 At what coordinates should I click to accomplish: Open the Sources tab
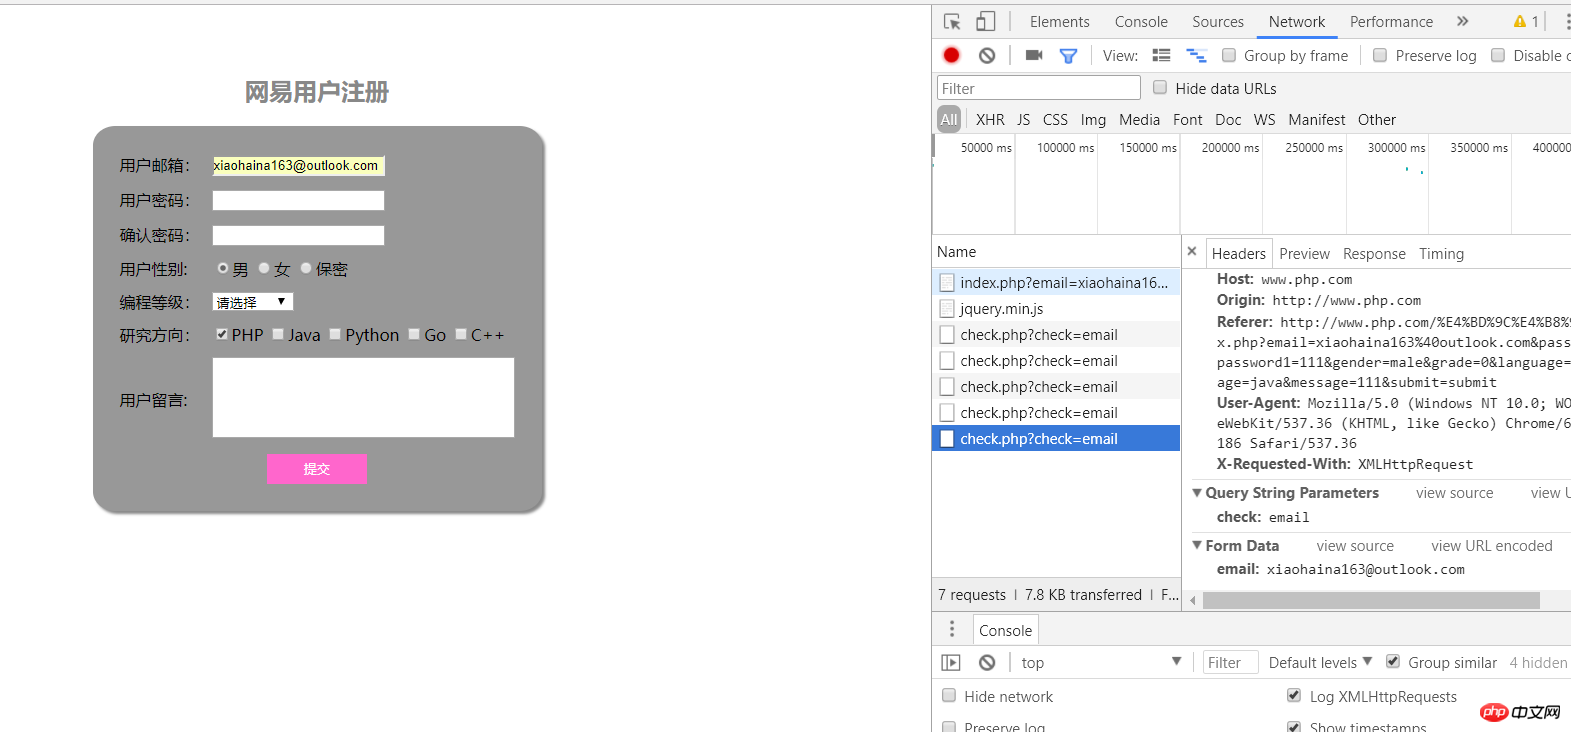click(1218, 22)
